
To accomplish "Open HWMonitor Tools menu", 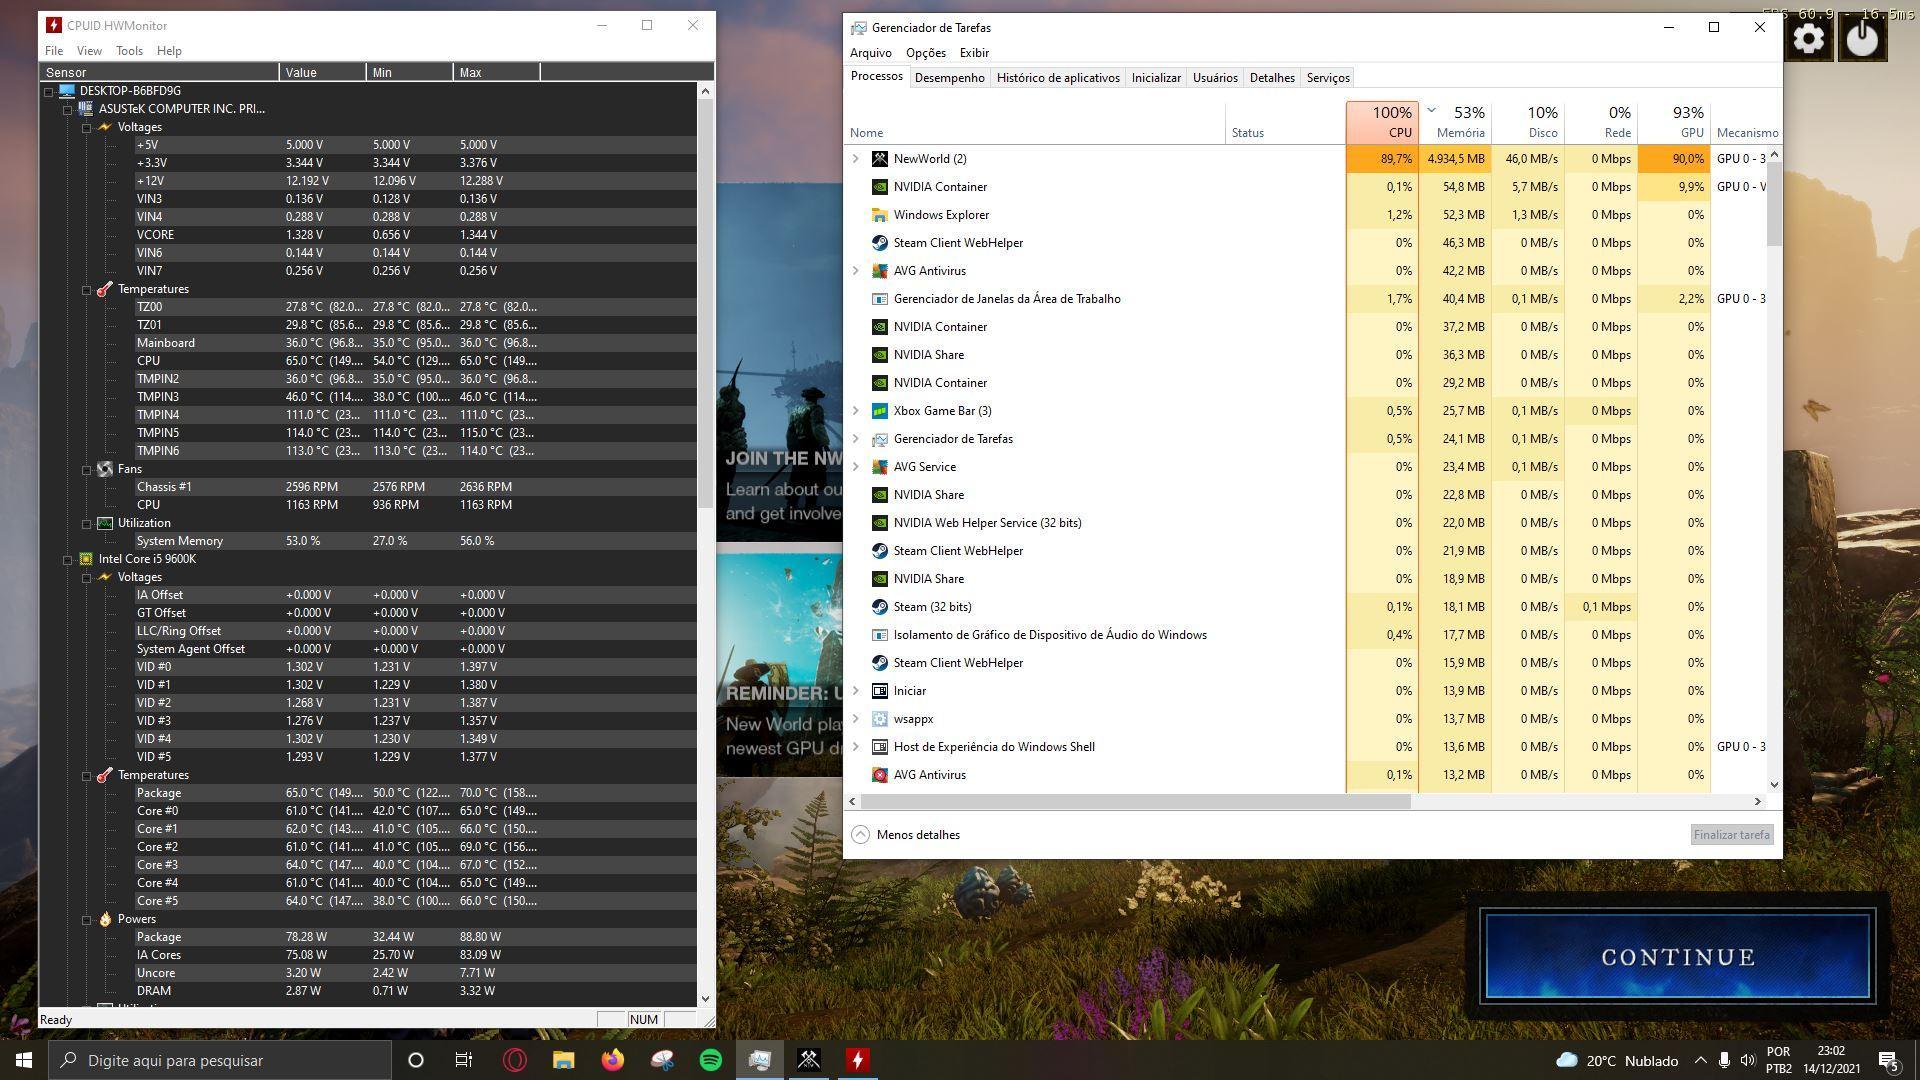I will [129, 51].
